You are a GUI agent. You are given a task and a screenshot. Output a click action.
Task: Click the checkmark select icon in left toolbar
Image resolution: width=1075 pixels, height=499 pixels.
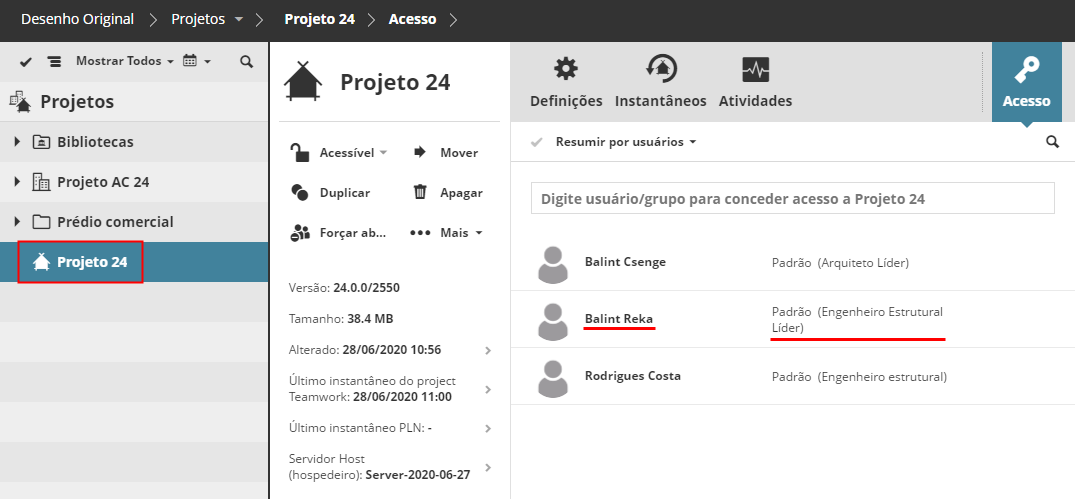[26, 62]
